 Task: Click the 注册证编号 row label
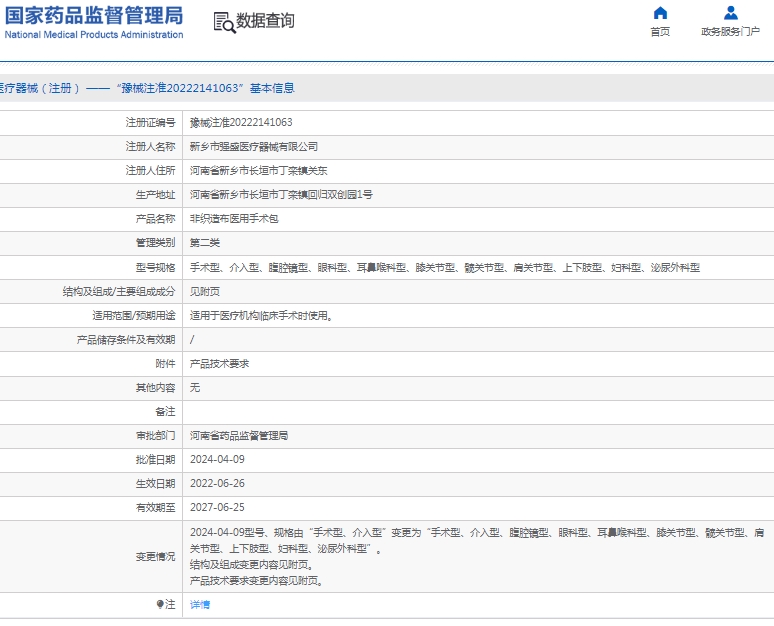(150, 122)
